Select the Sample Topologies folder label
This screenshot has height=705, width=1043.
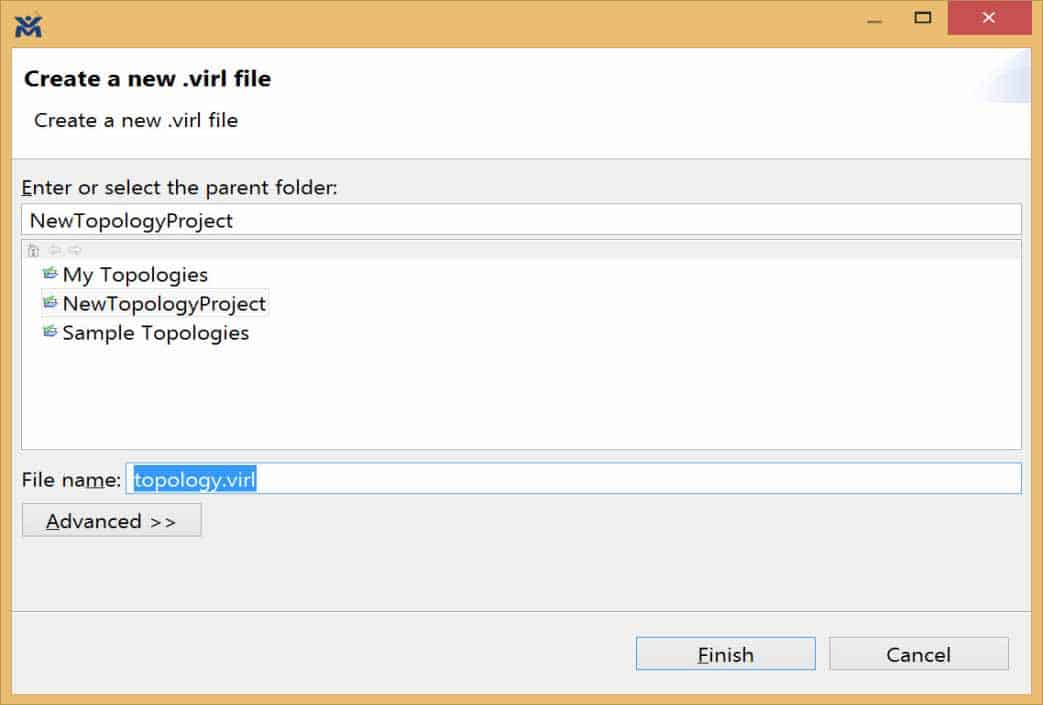[x=156, y=333]
